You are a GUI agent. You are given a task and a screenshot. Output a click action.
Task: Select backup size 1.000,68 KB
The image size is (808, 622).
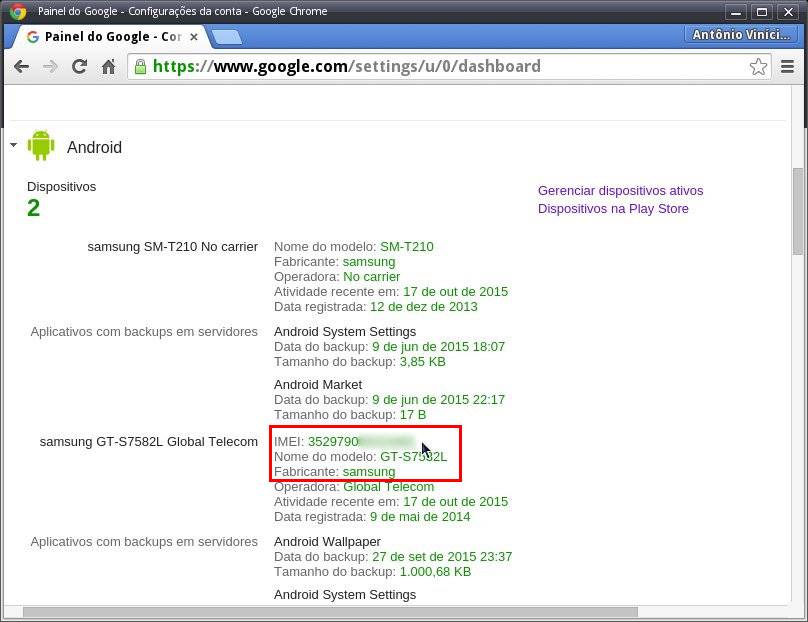point(435,571)
